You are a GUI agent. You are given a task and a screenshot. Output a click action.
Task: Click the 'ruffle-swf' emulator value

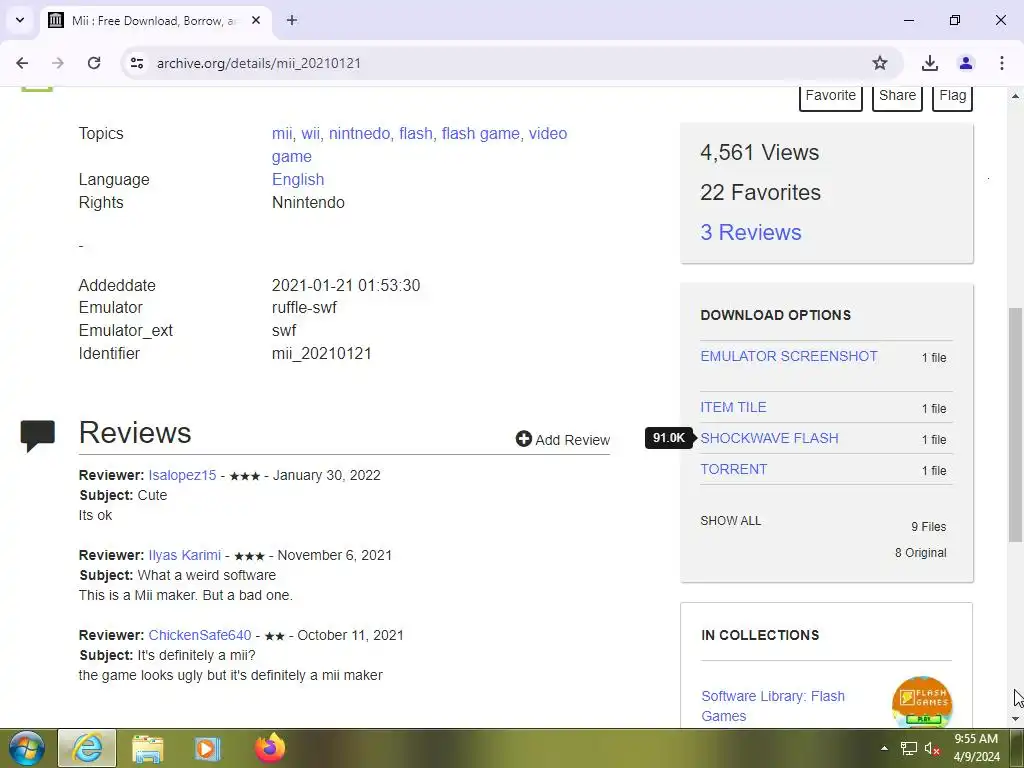point(304,308)
